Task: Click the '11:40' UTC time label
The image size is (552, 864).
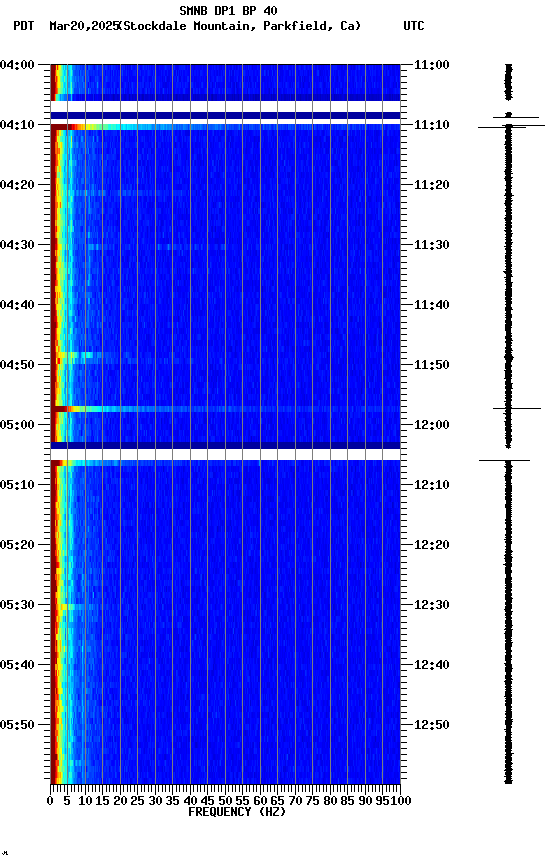Action: coord(432,305)
